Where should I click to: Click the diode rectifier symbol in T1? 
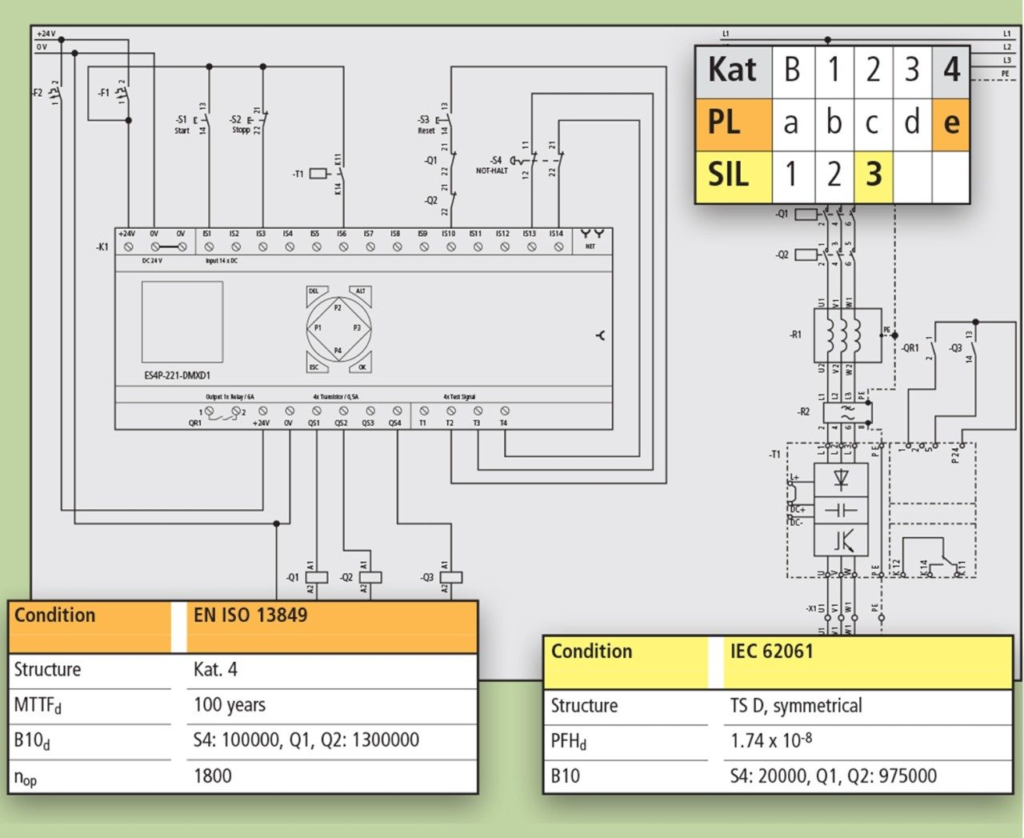[x=841, y=479]
